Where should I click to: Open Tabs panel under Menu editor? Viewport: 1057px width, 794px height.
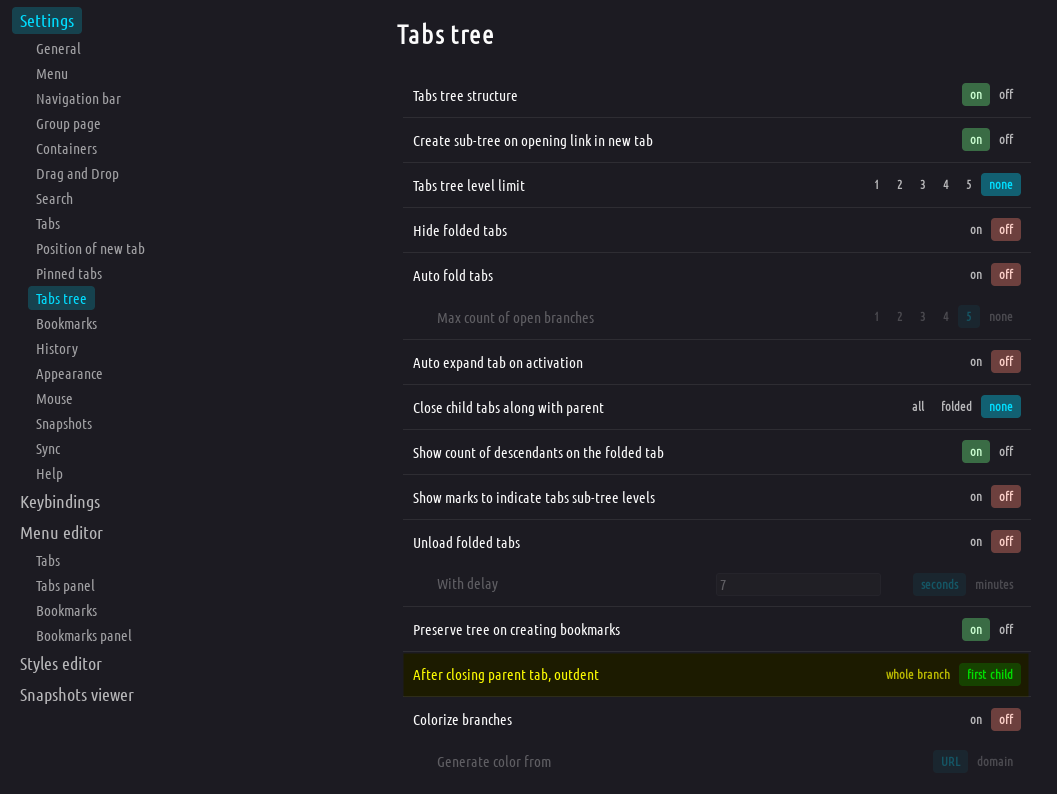[x=65, y=586]
